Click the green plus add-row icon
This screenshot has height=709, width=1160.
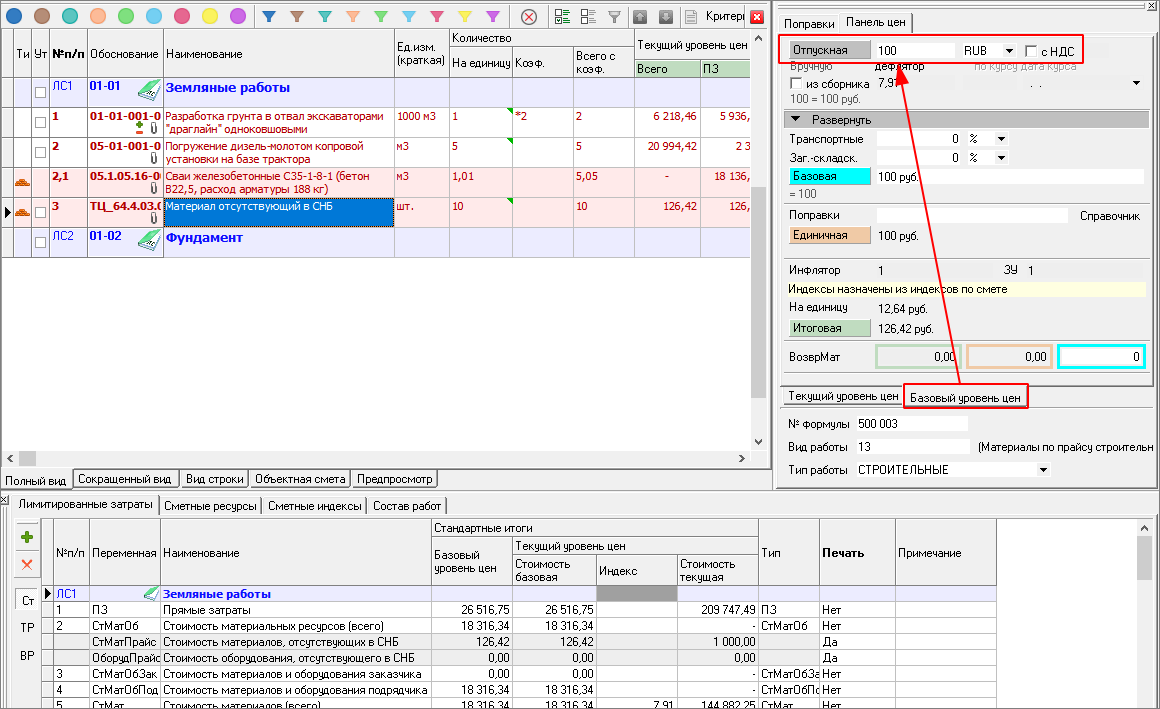[27, 538]
